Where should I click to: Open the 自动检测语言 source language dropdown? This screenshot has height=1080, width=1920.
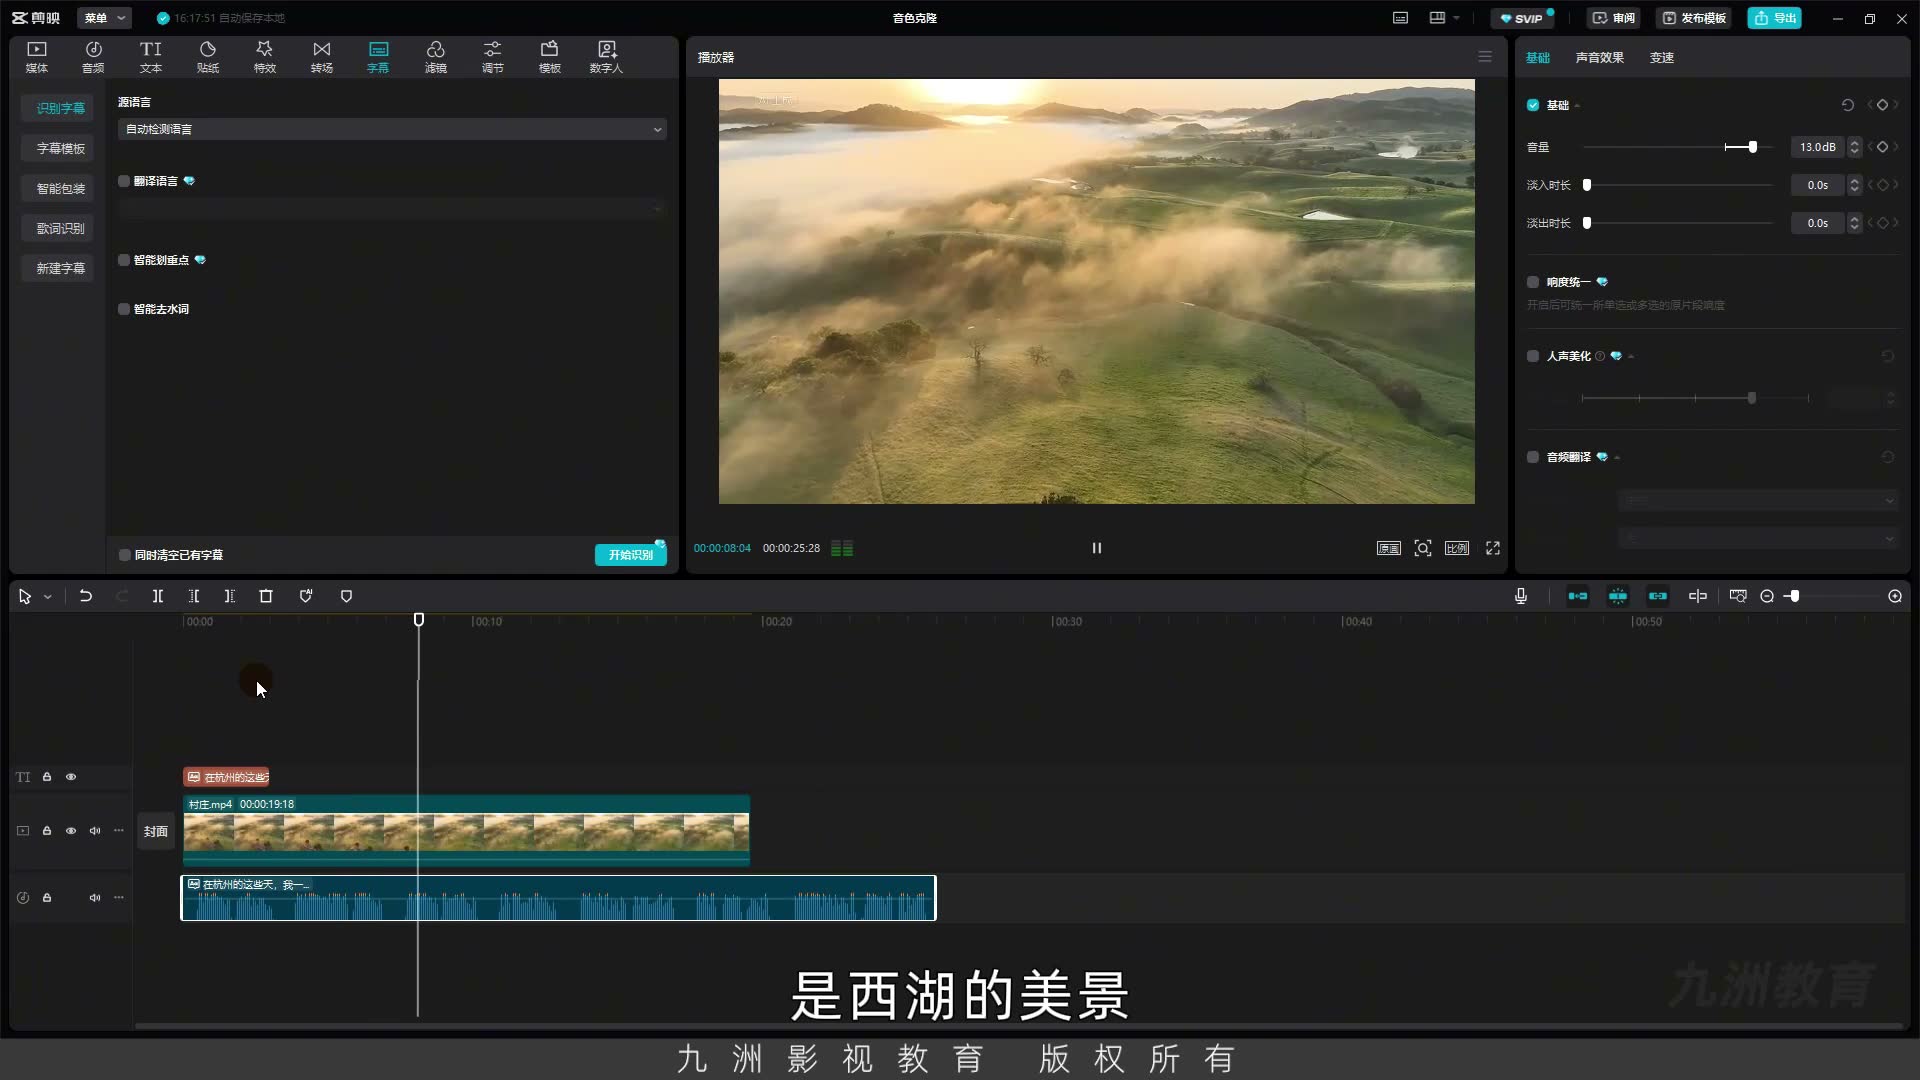coord(392,129)
